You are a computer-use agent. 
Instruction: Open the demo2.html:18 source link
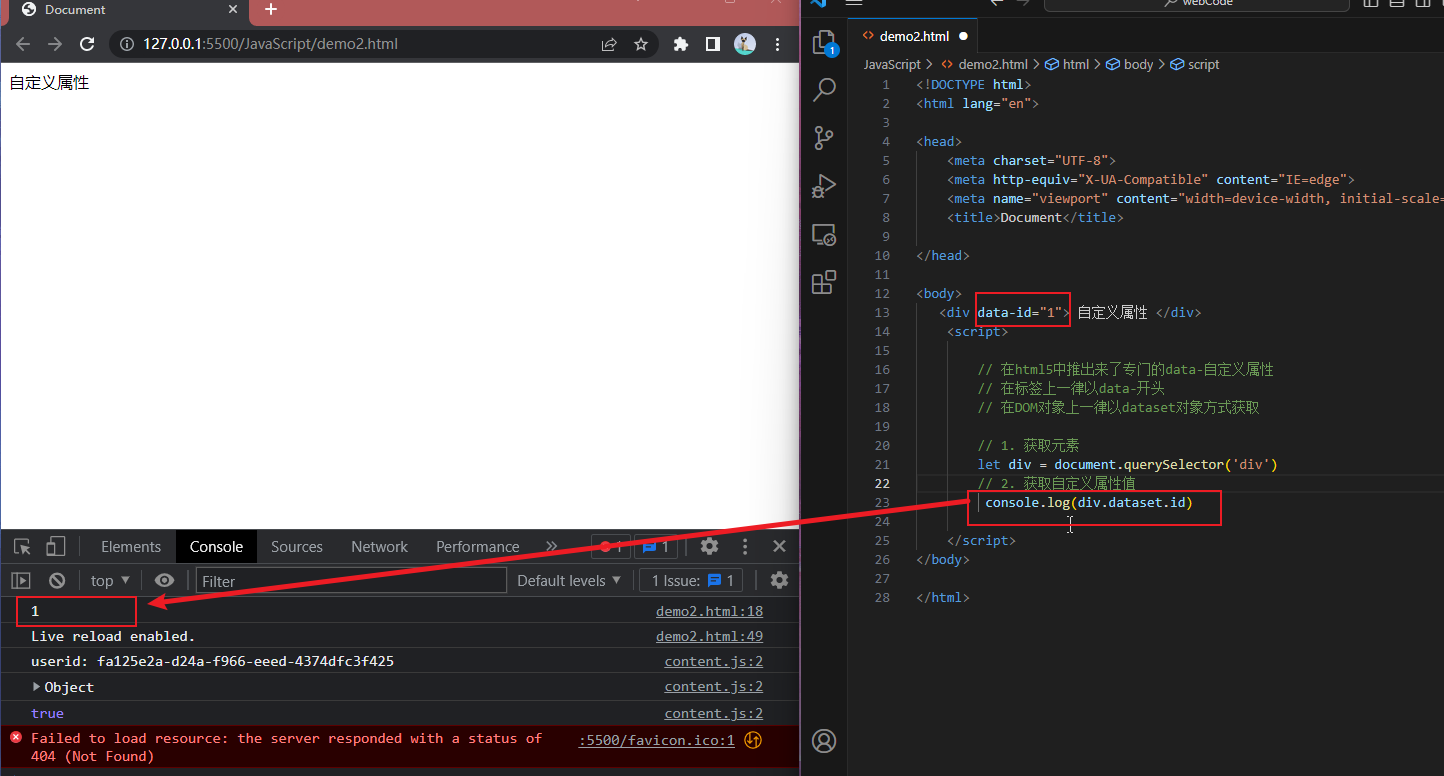click(709, 611)
